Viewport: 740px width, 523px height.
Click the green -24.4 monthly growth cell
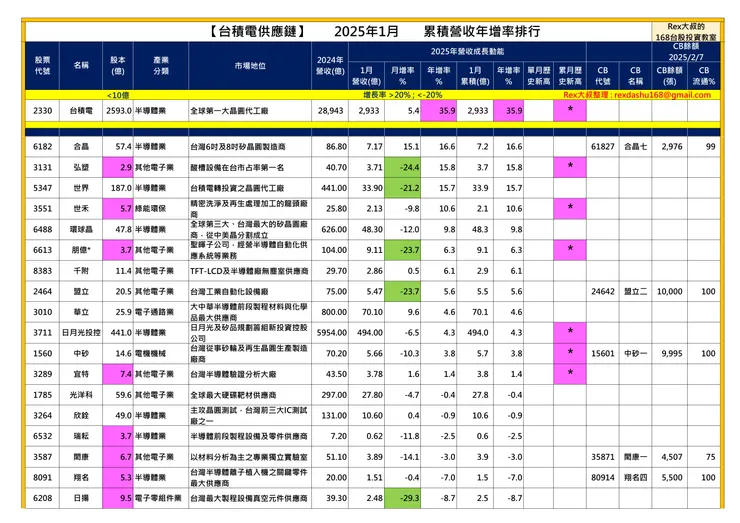pos(403,168)
